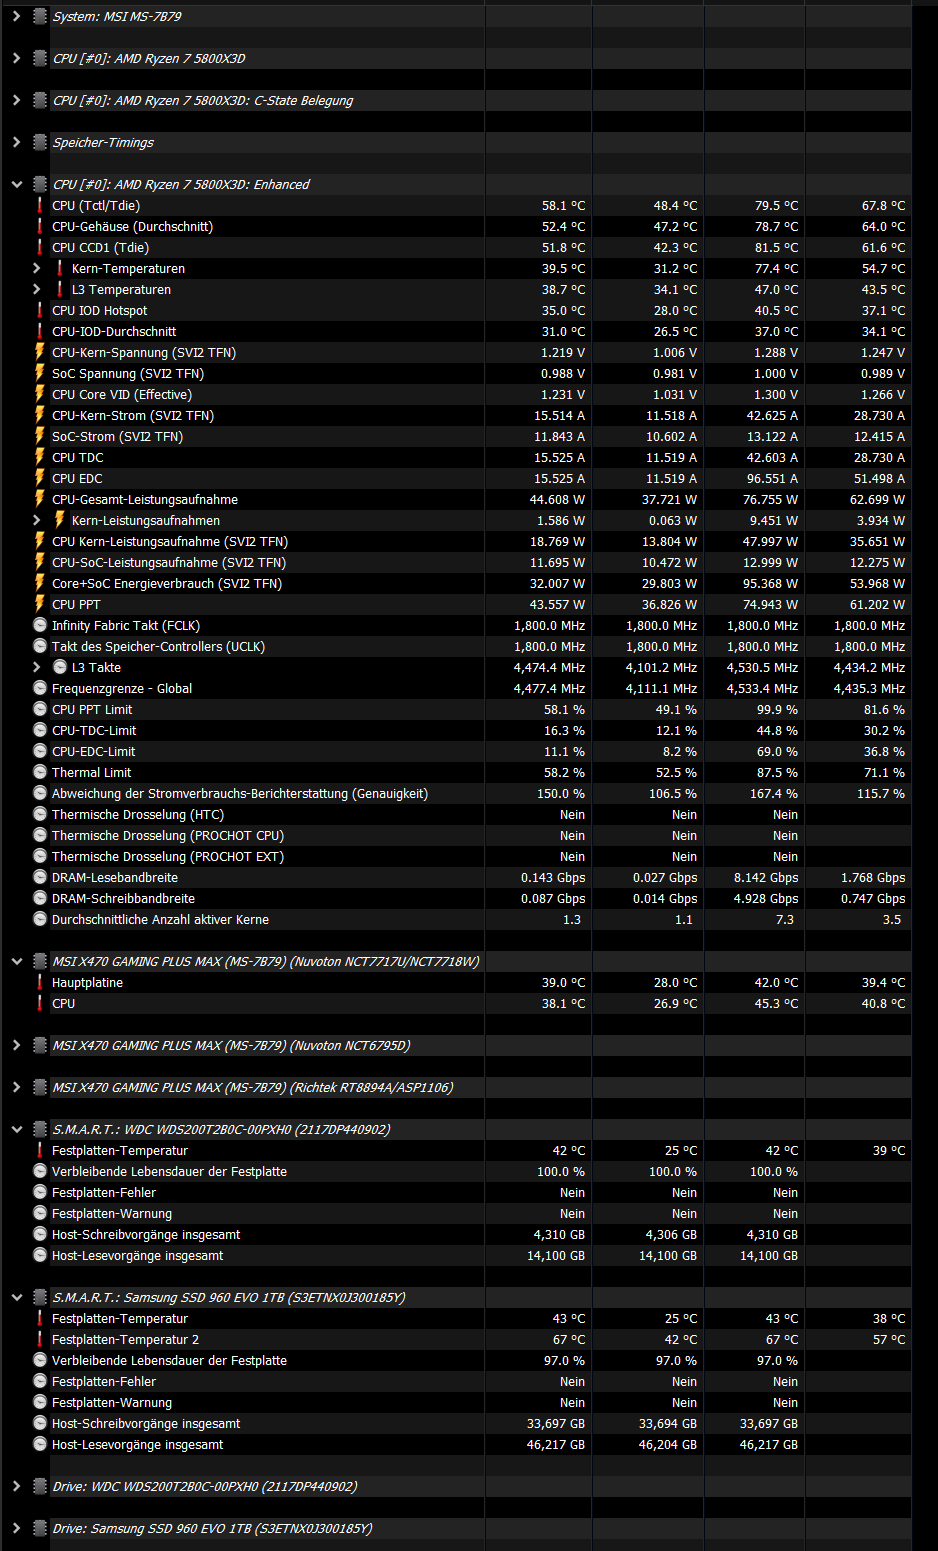Image resolution: width=938 pixels, height=1551 pixels.
Task: Click thermometer icon of CPU CCD1 (Tdie)
Action: [40, 247]
